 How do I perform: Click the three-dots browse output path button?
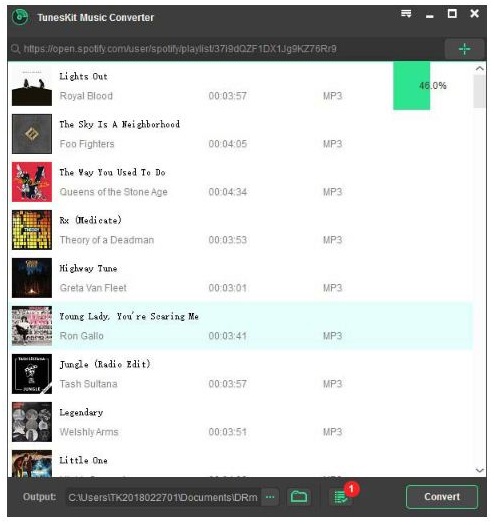point(270,497)
